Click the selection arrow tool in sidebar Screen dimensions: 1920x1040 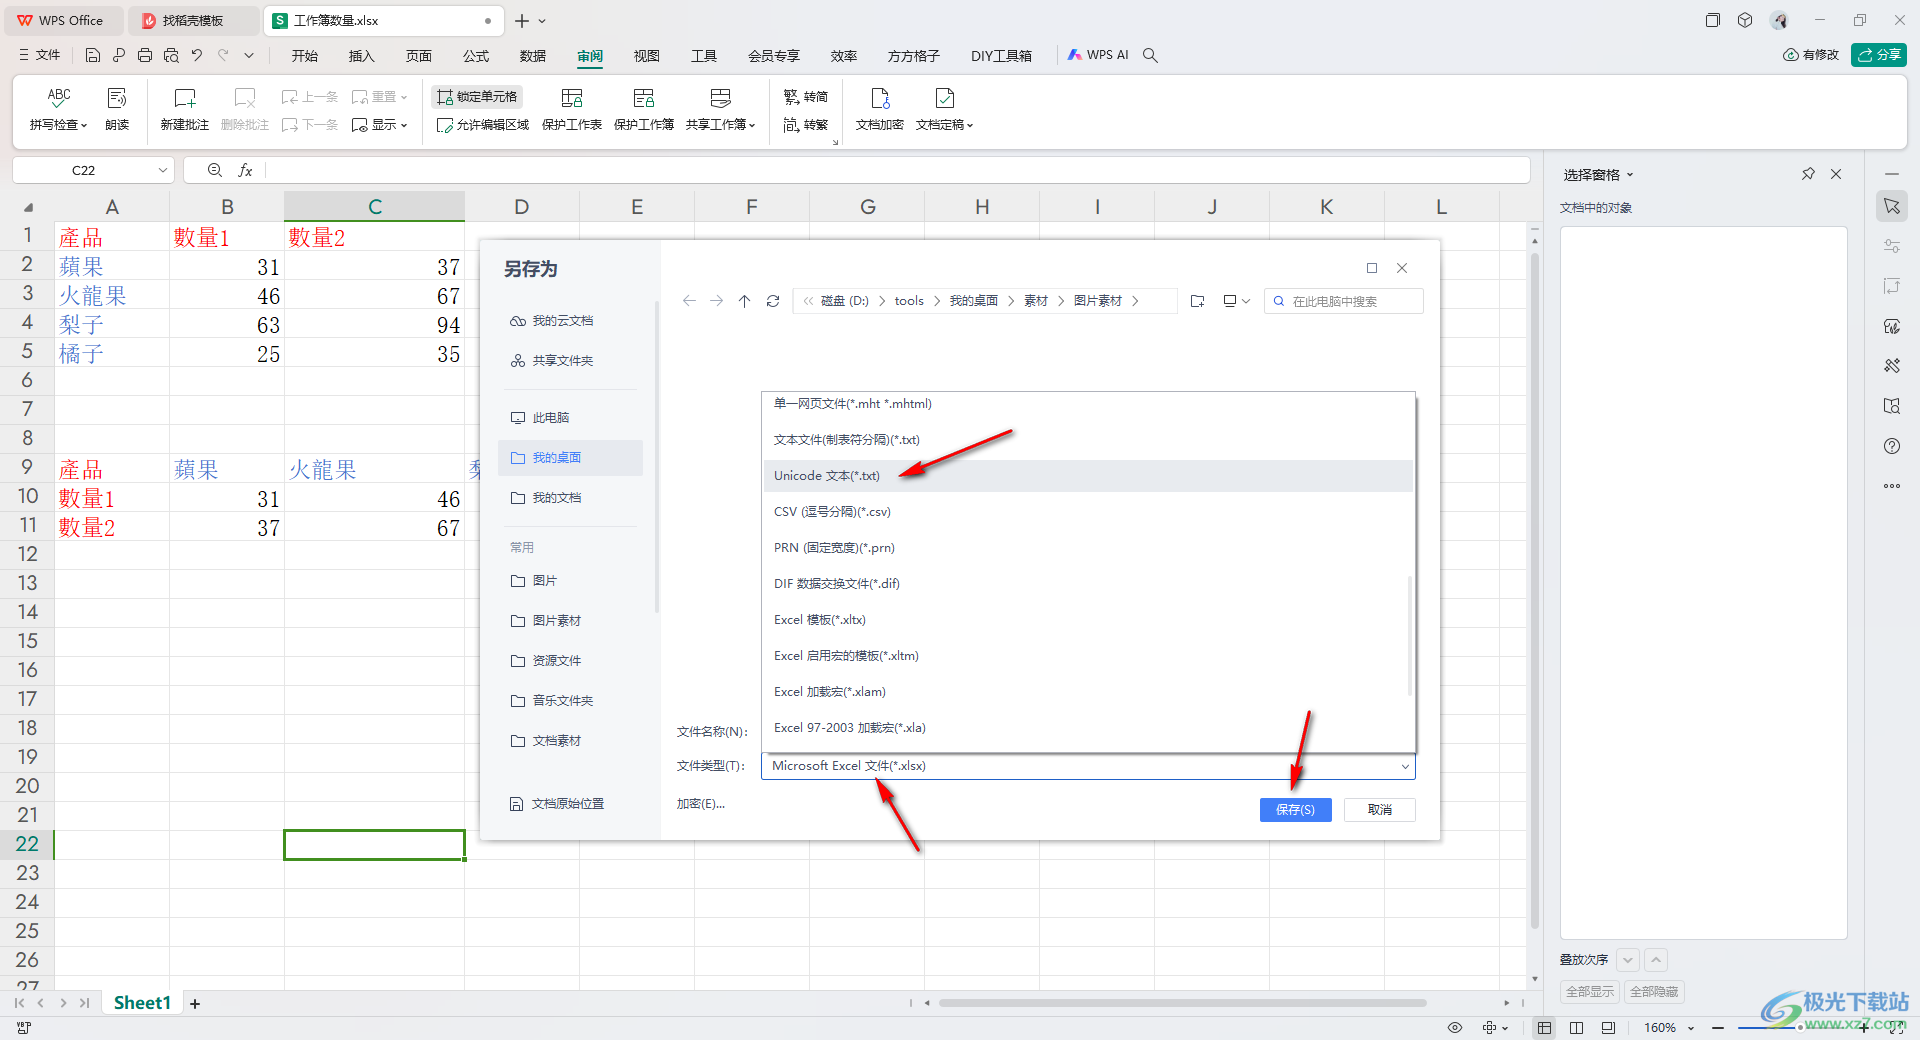click(x=1892, y=206)
